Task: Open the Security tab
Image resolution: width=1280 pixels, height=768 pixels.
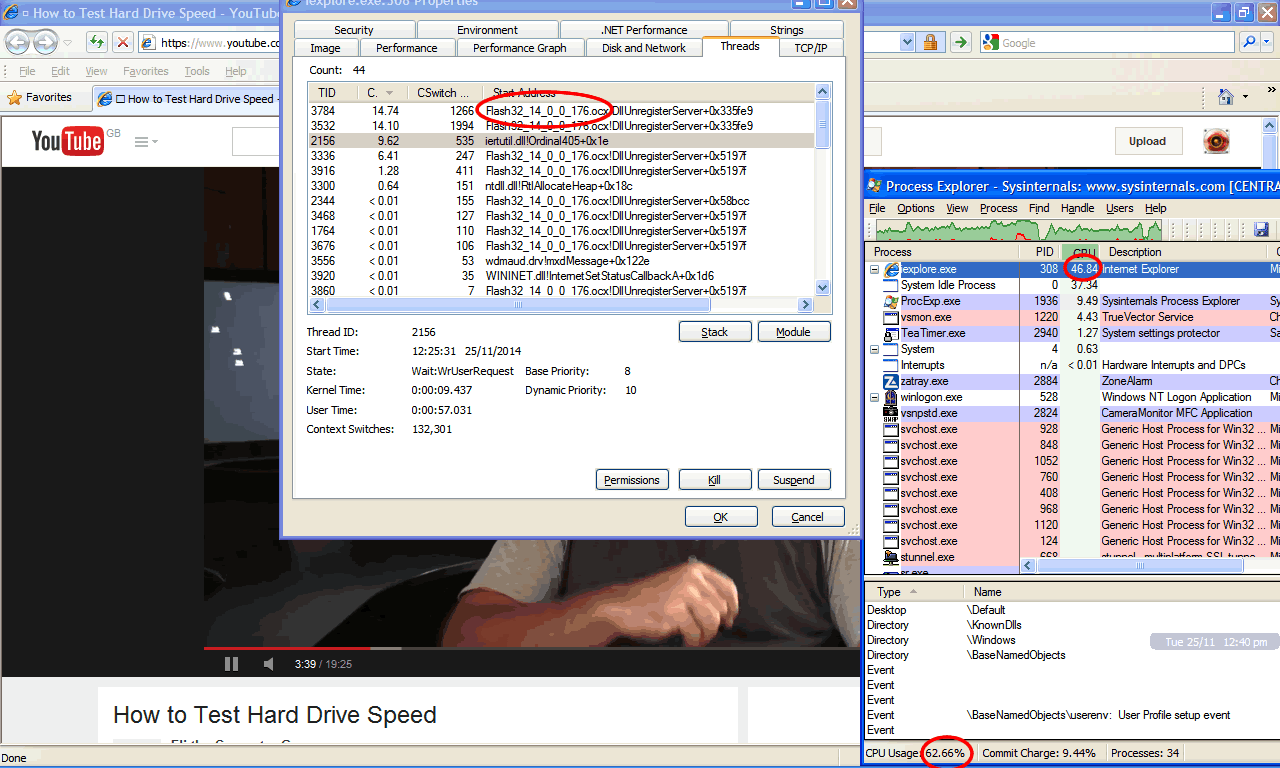Action: (354, 30)
